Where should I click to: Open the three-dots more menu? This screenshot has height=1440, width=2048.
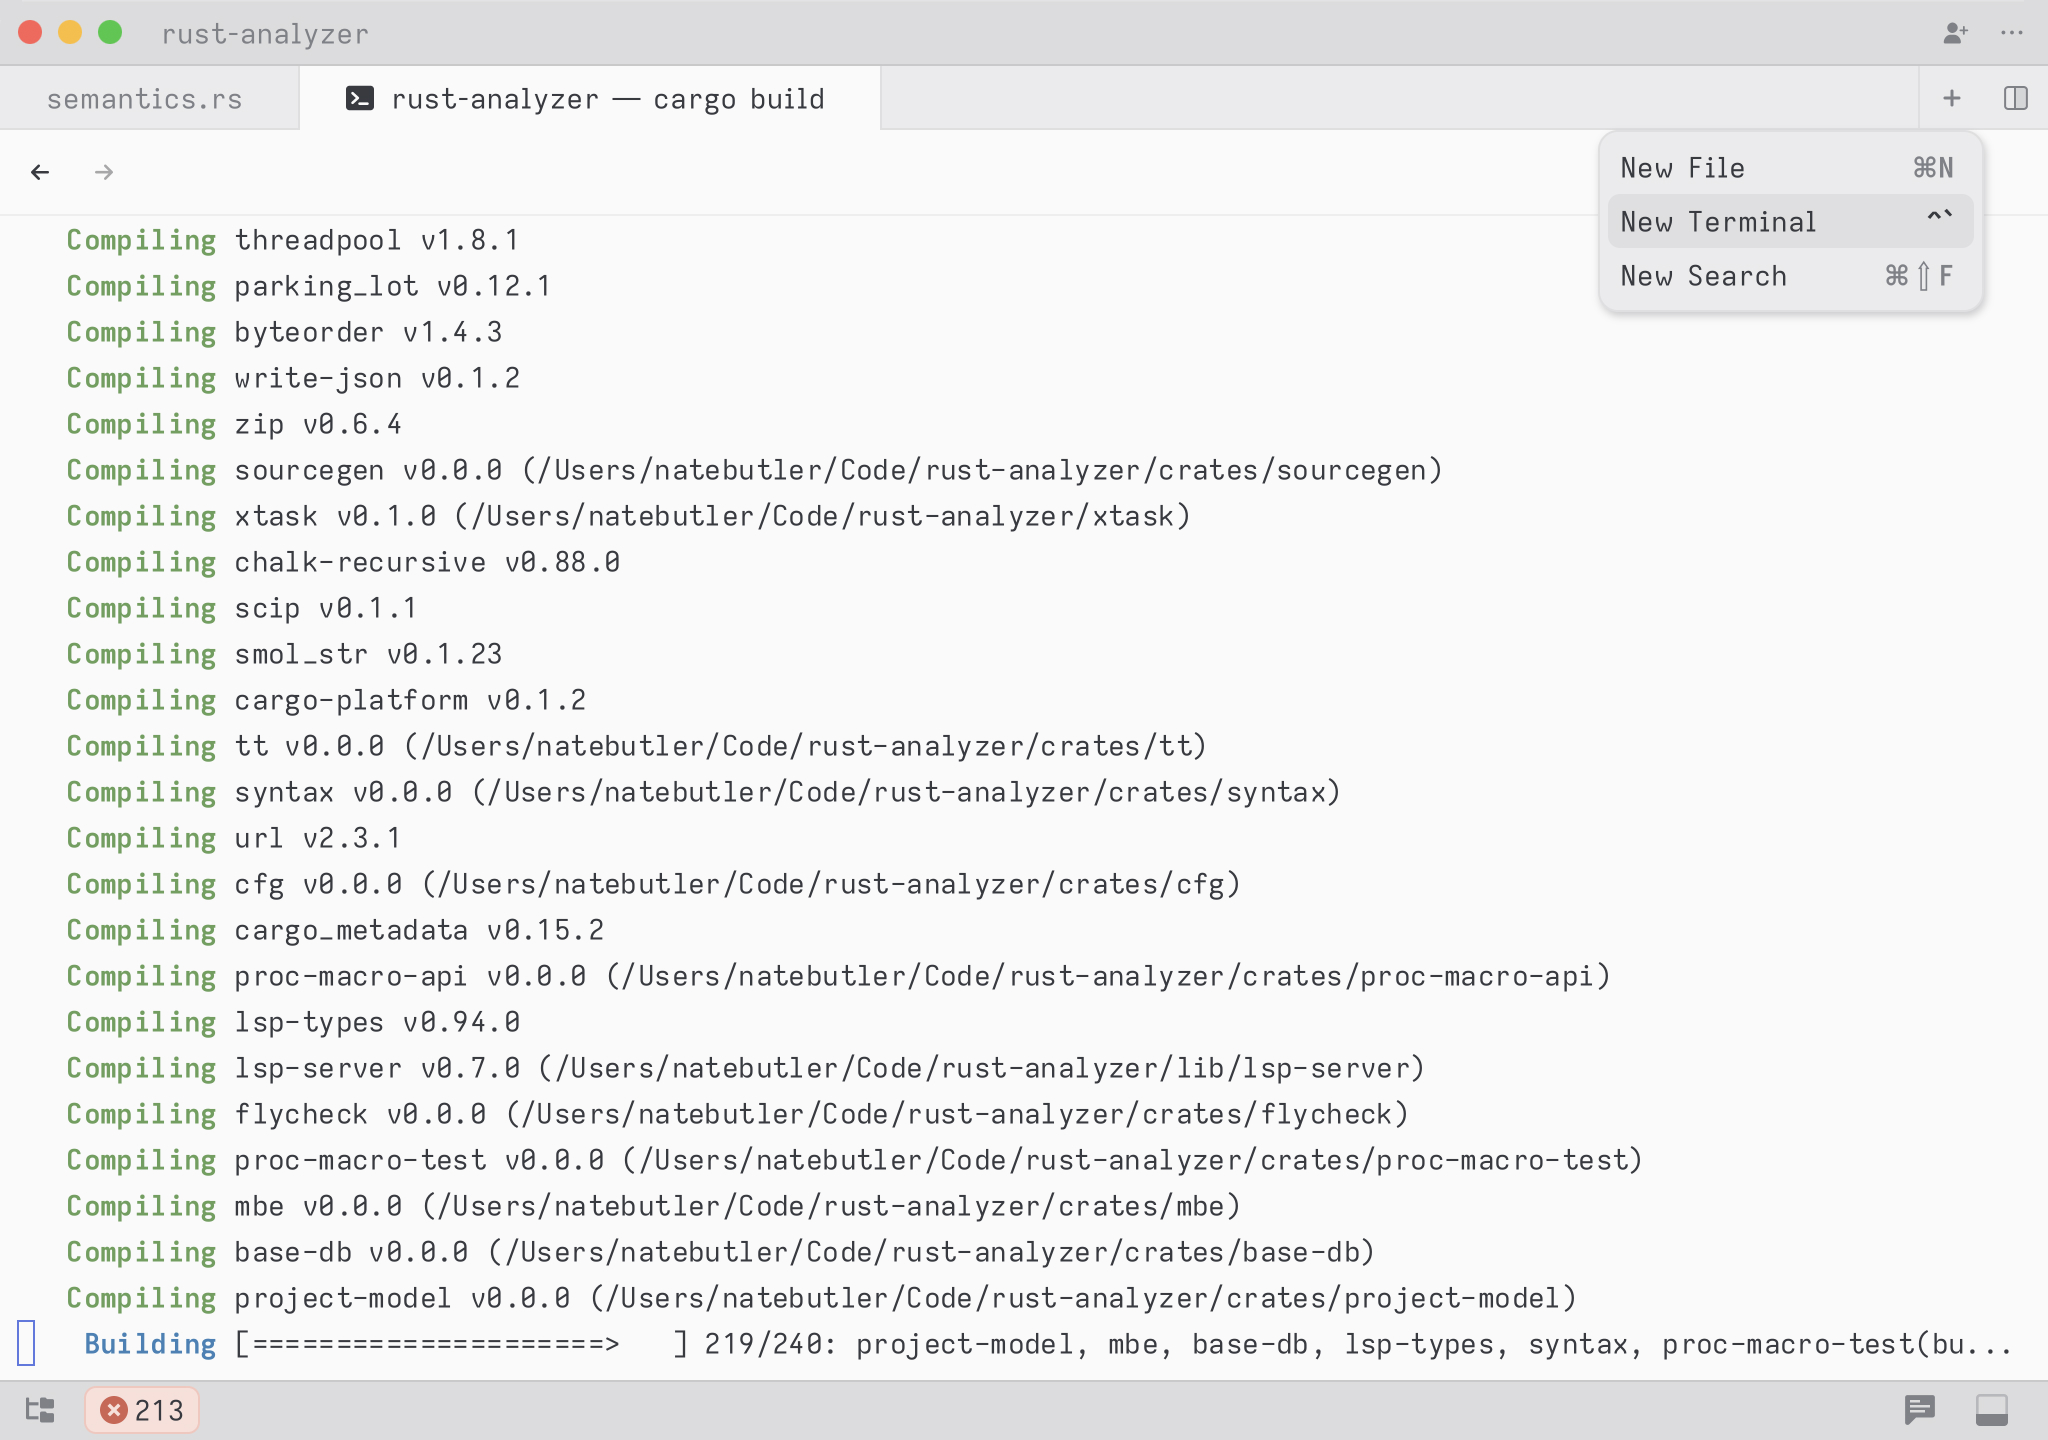point(2012,33)
